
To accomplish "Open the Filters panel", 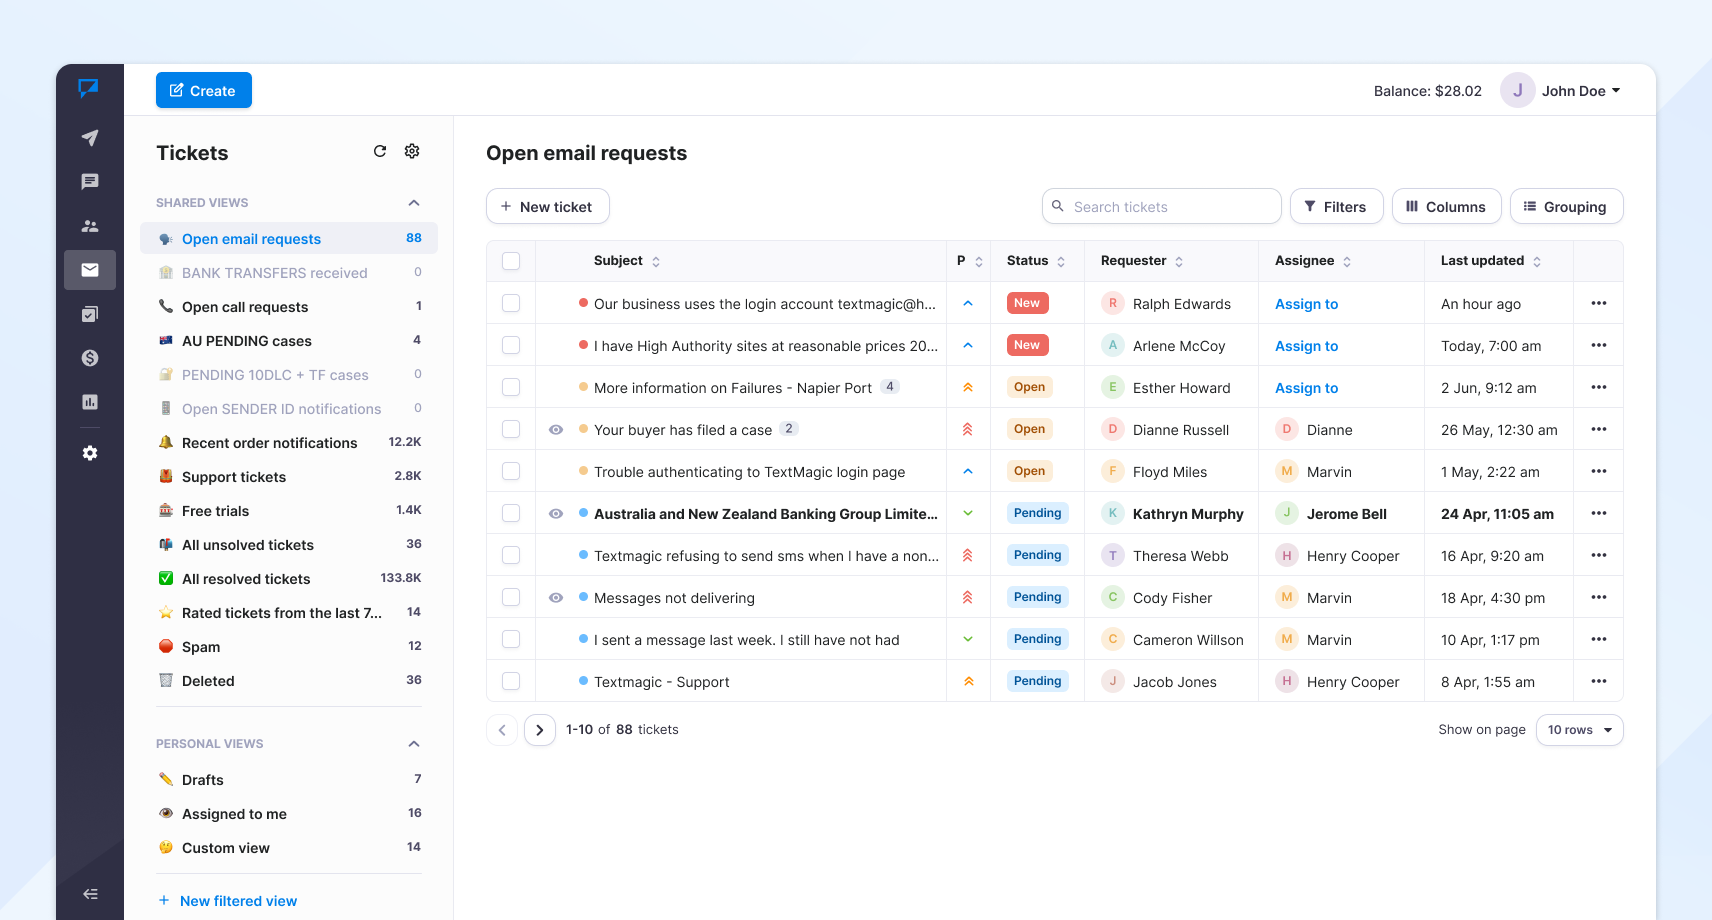I will pos(1337,206).
